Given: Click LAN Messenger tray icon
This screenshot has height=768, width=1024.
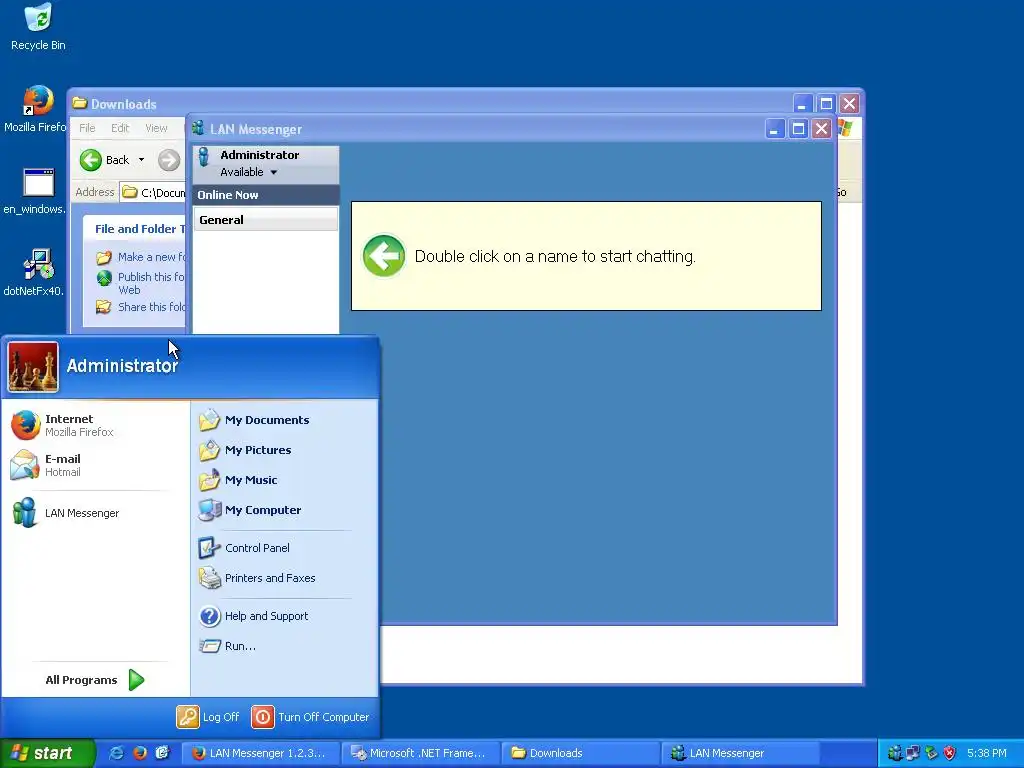Looking at the screenshot, I should coord(895,753).
